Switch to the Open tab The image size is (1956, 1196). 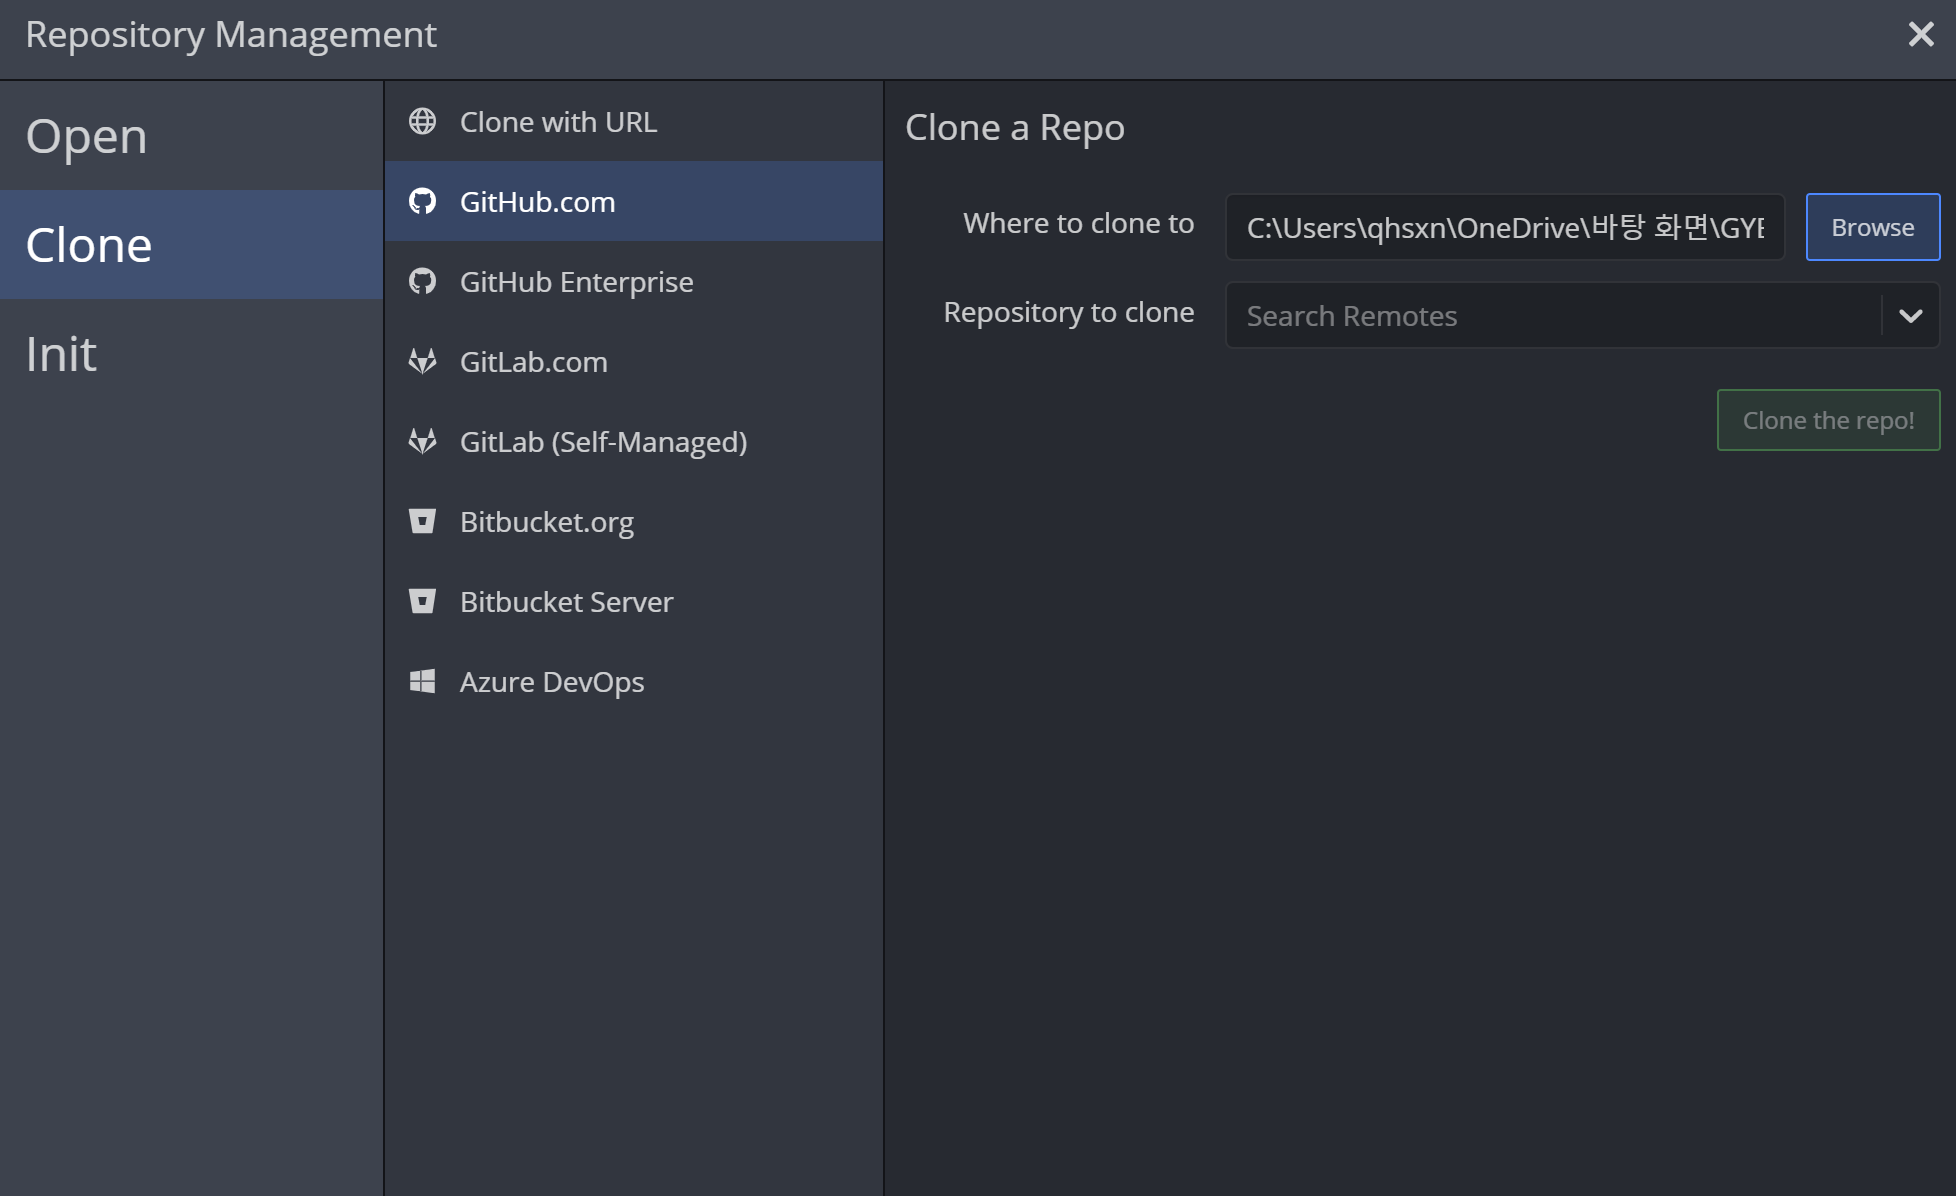(x=87, y=136)
